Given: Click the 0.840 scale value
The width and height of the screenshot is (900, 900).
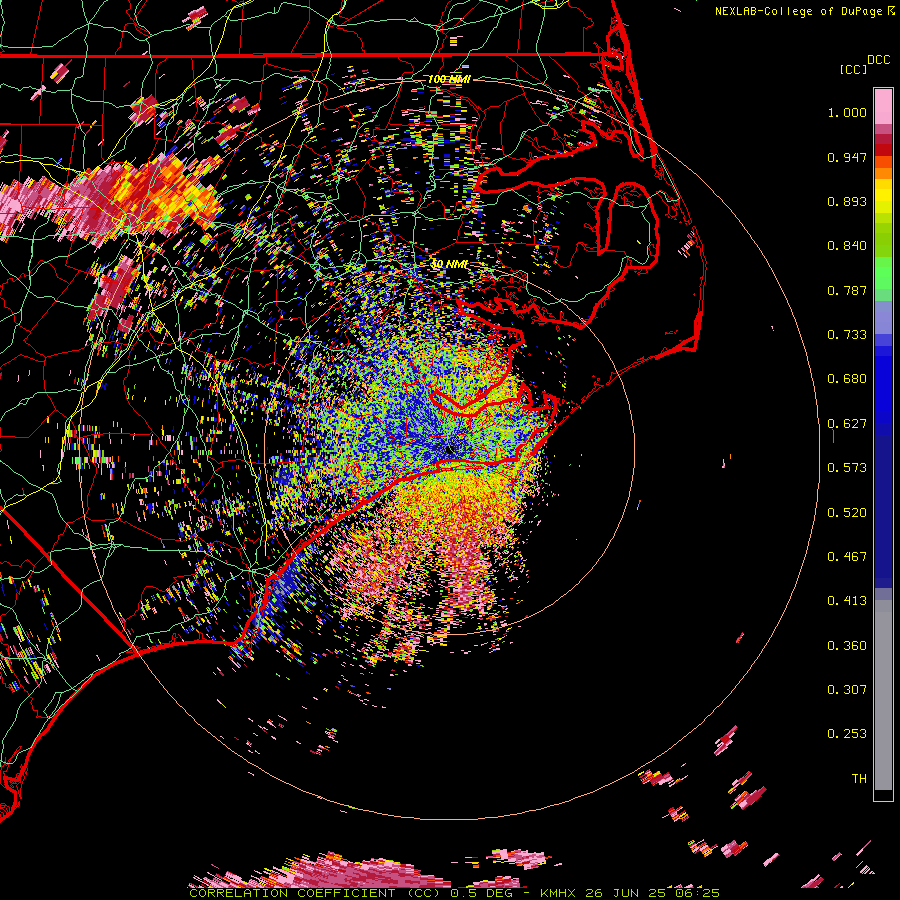Looking at the screenshot, I should click(847, 246).
